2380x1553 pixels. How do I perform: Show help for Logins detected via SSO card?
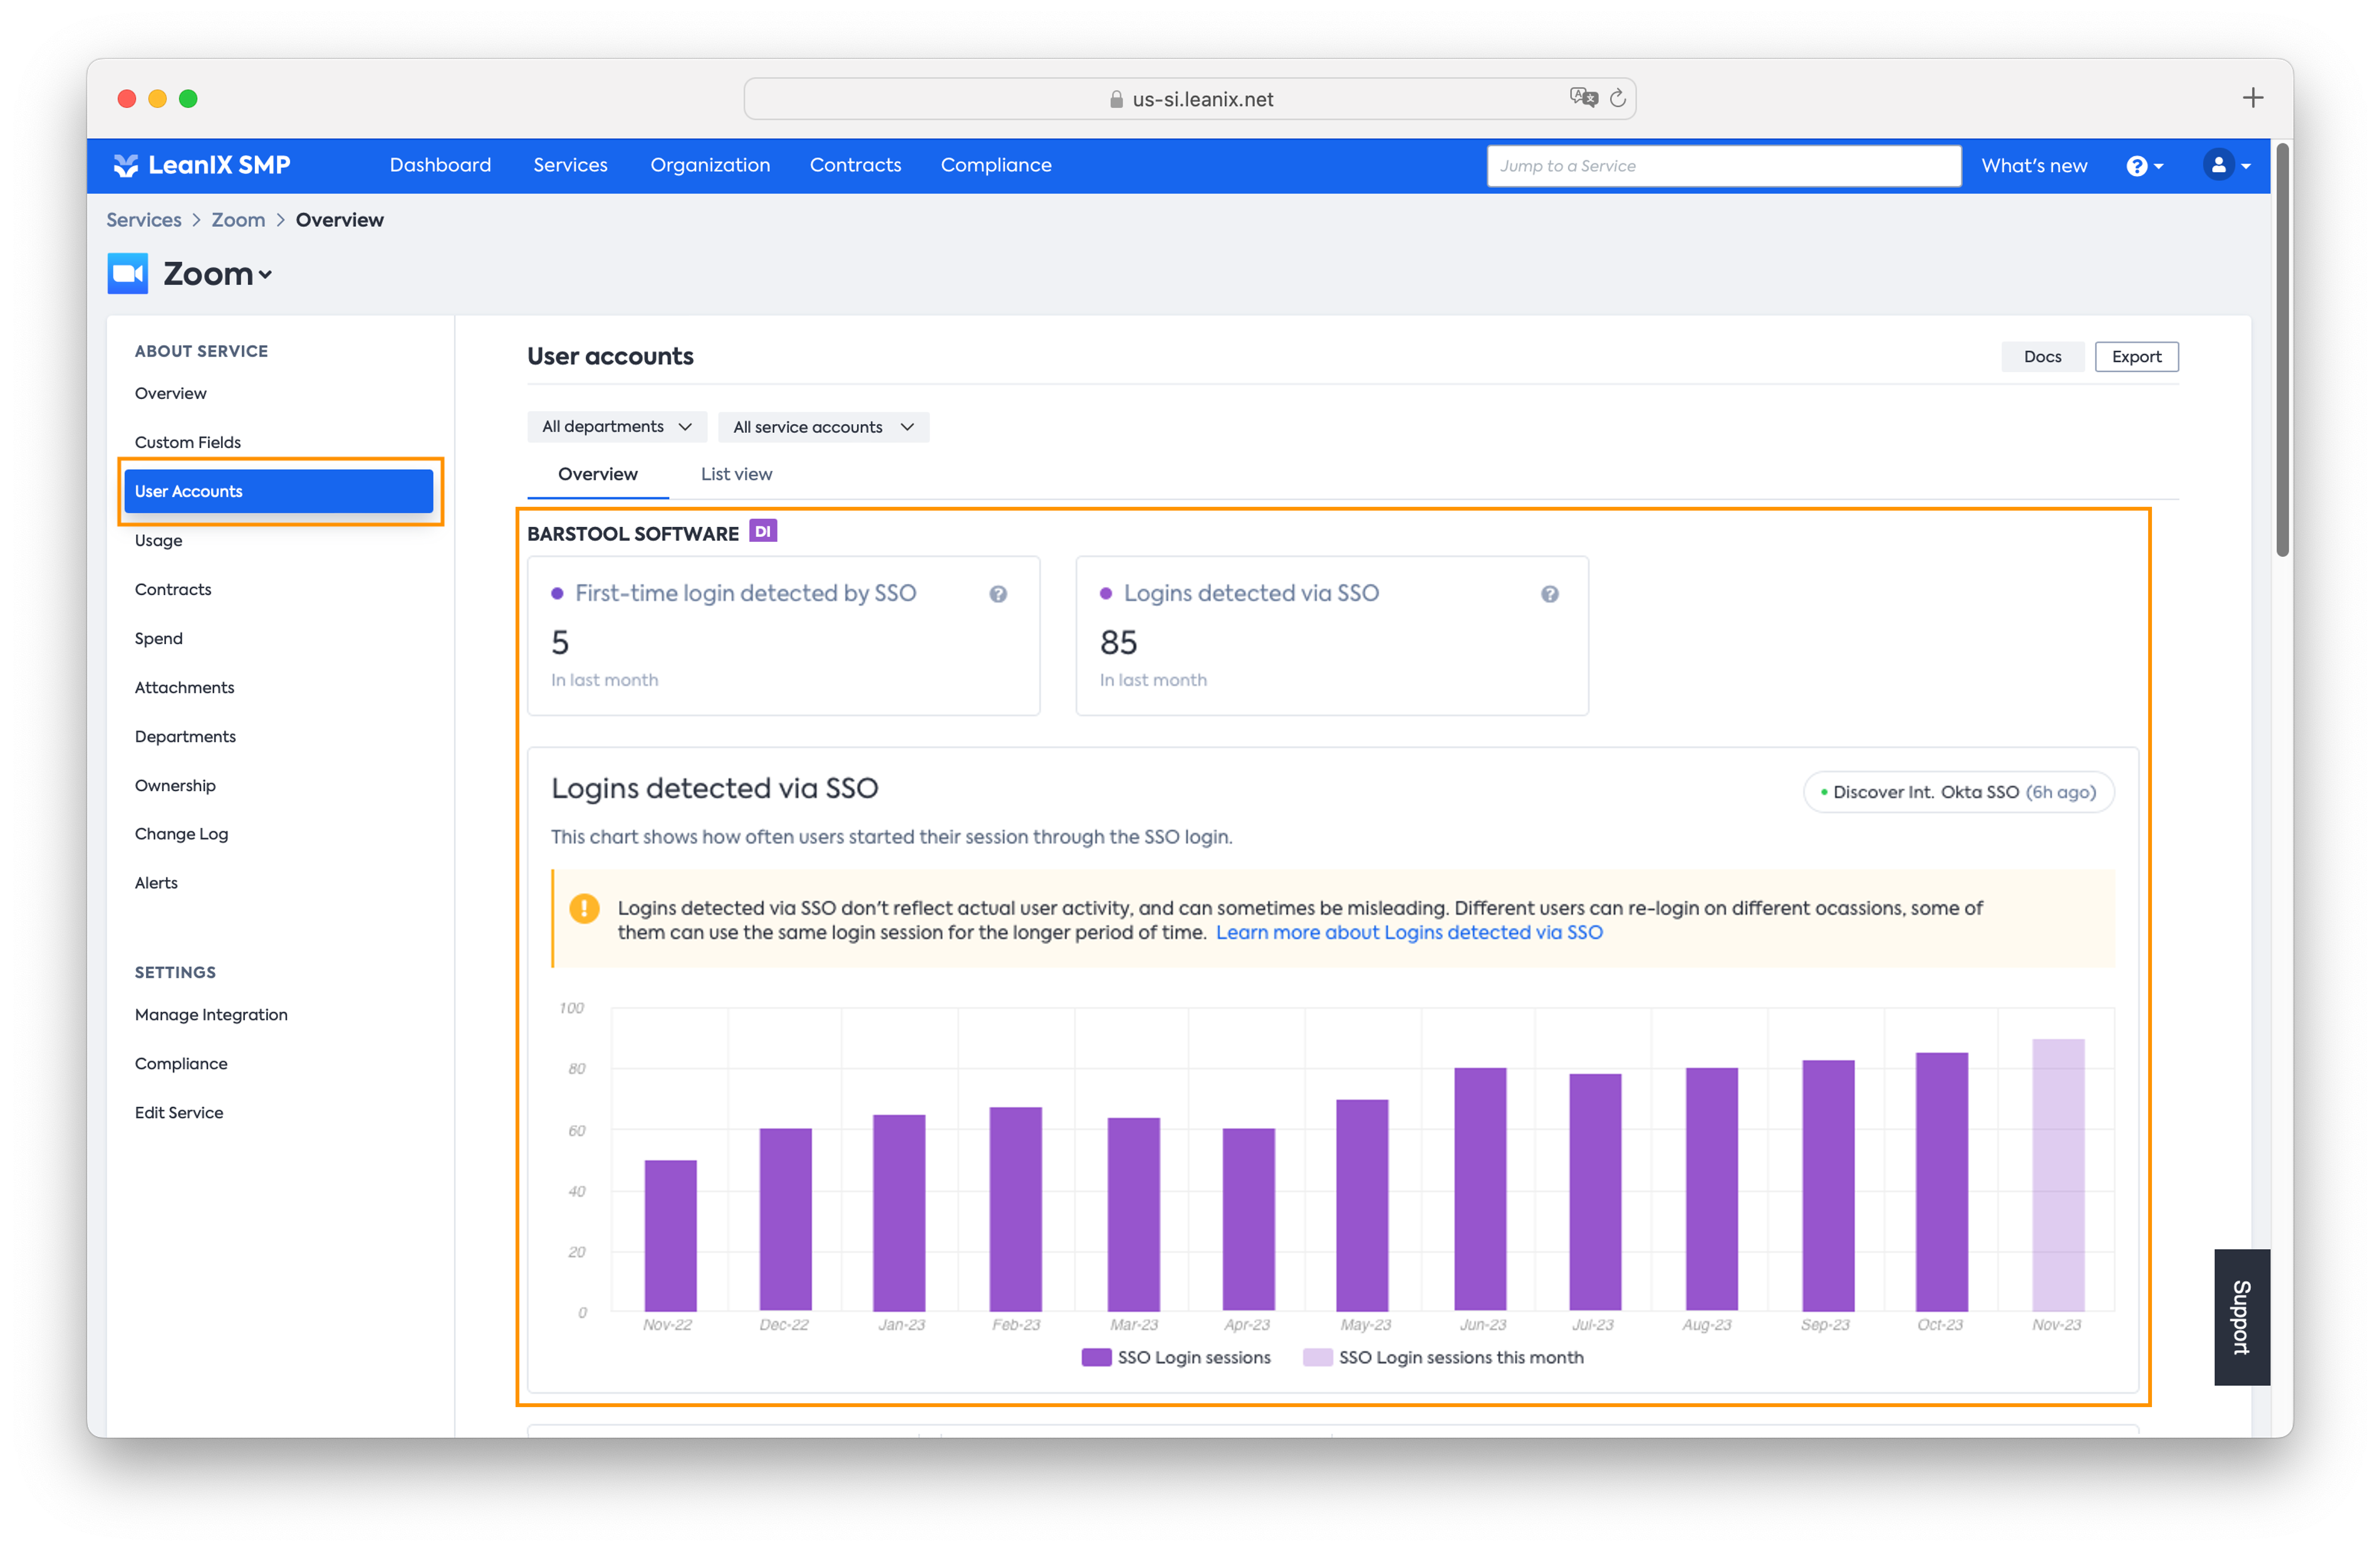pyautogui.click(x=1549, y=594)
